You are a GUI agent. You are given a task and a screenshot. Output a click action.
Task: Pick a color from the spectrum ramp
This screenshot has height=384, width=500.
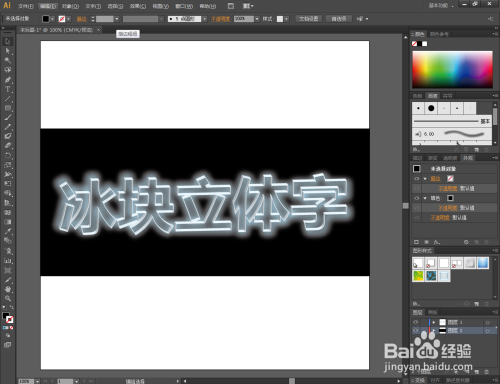click(x=452, y=69)
